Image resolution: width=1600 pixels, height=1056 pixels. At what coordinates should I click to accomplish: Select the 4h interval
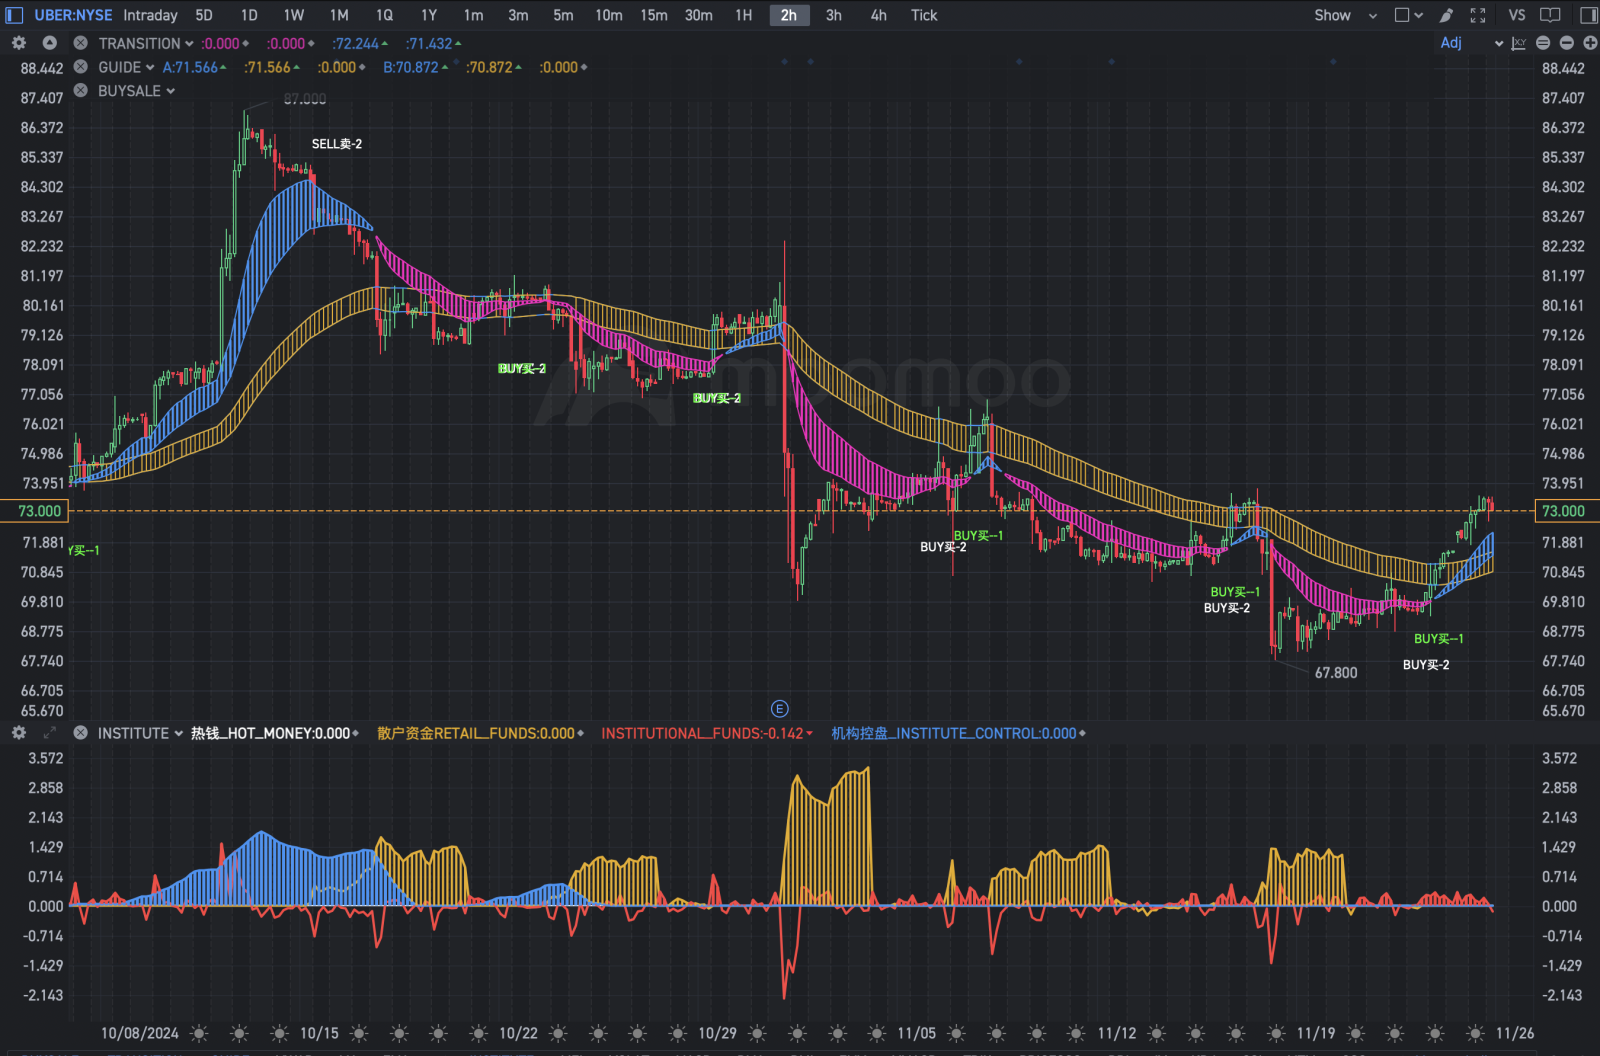tap(878, 15)
